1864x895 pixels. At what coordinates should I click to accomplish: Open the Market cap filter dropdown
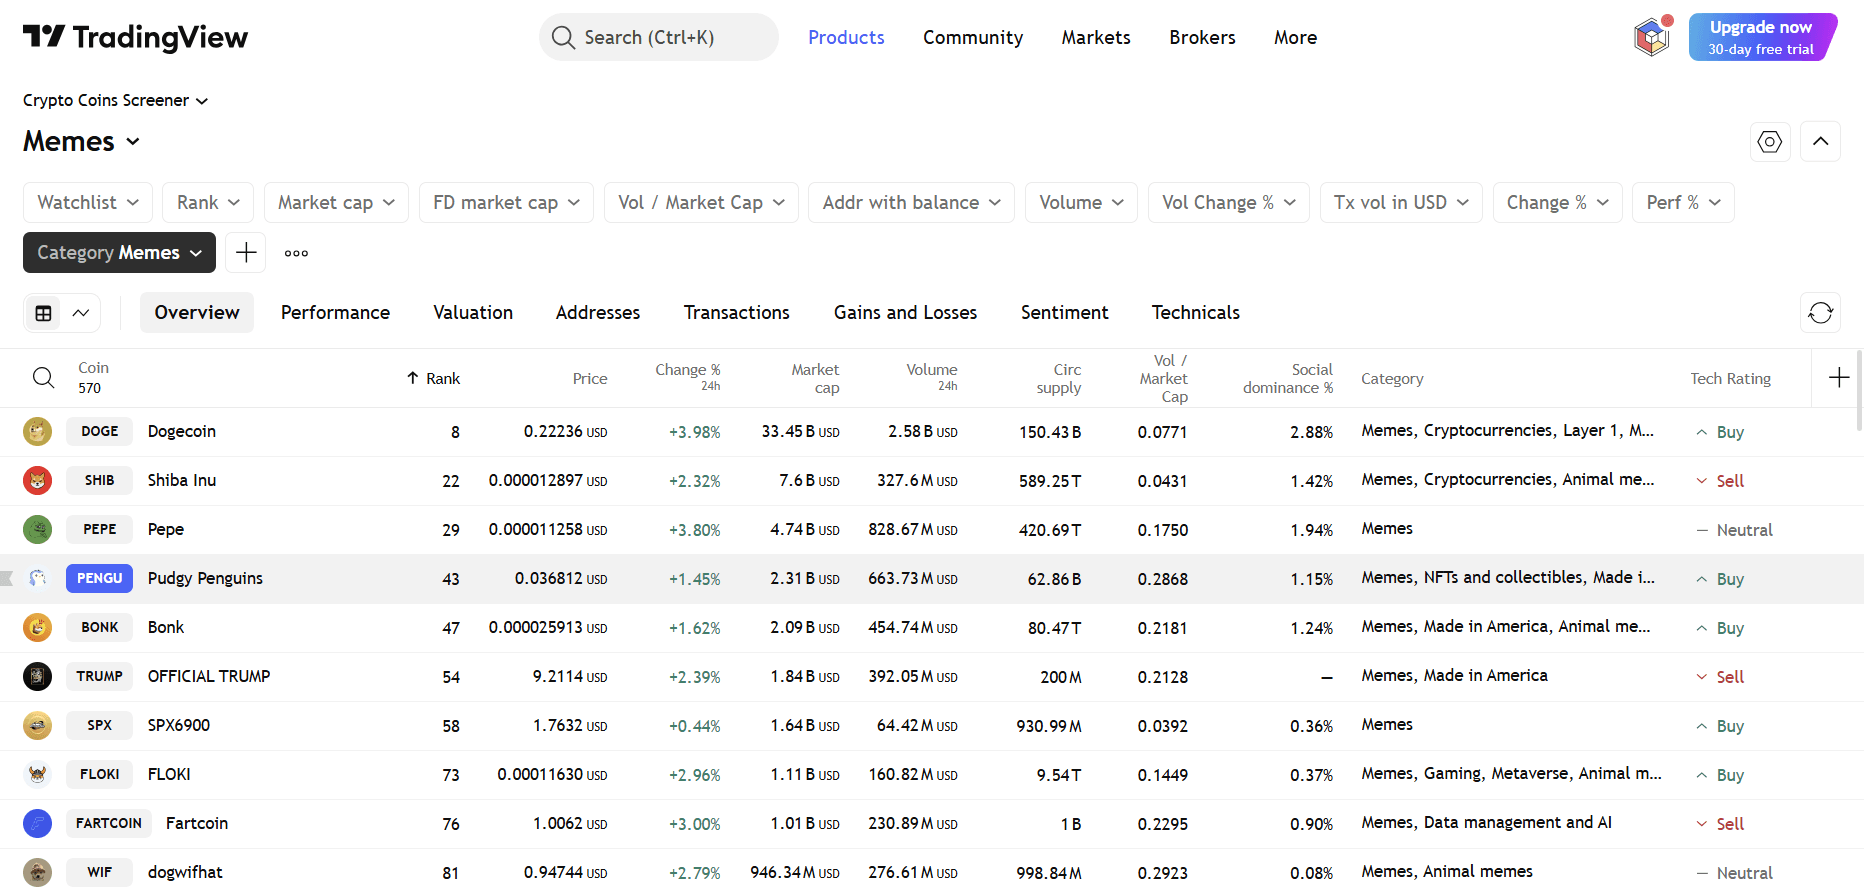pyautogui.click(x=336, y=203)
